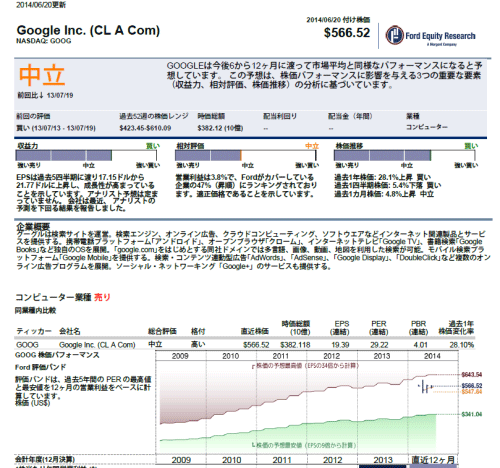Click the PBR (連結) column header
Viewport: 500px width, 468px height.
click(418, 328)
